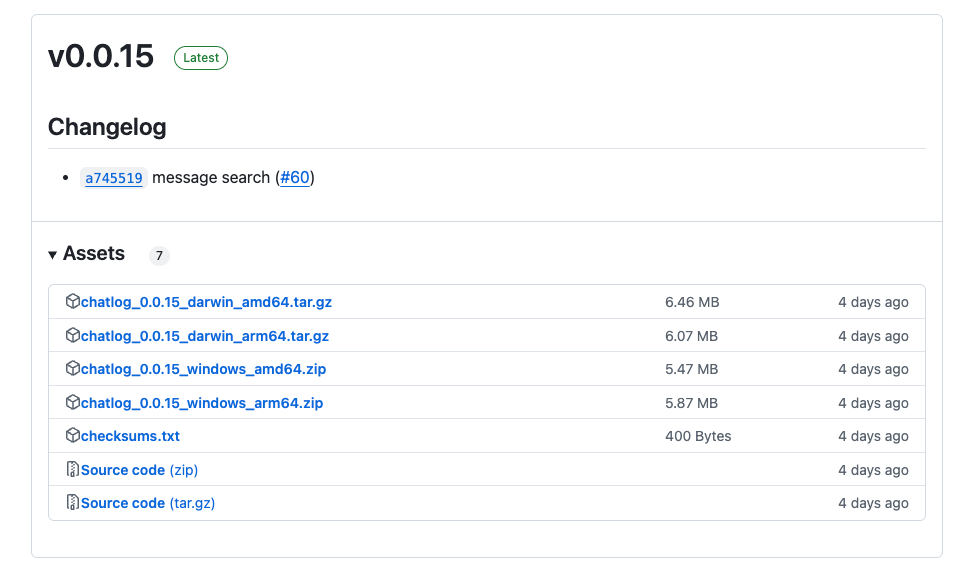
Task: Click the v0.0.15 release title
Action: pyautogui.click(x=101, y=57)
